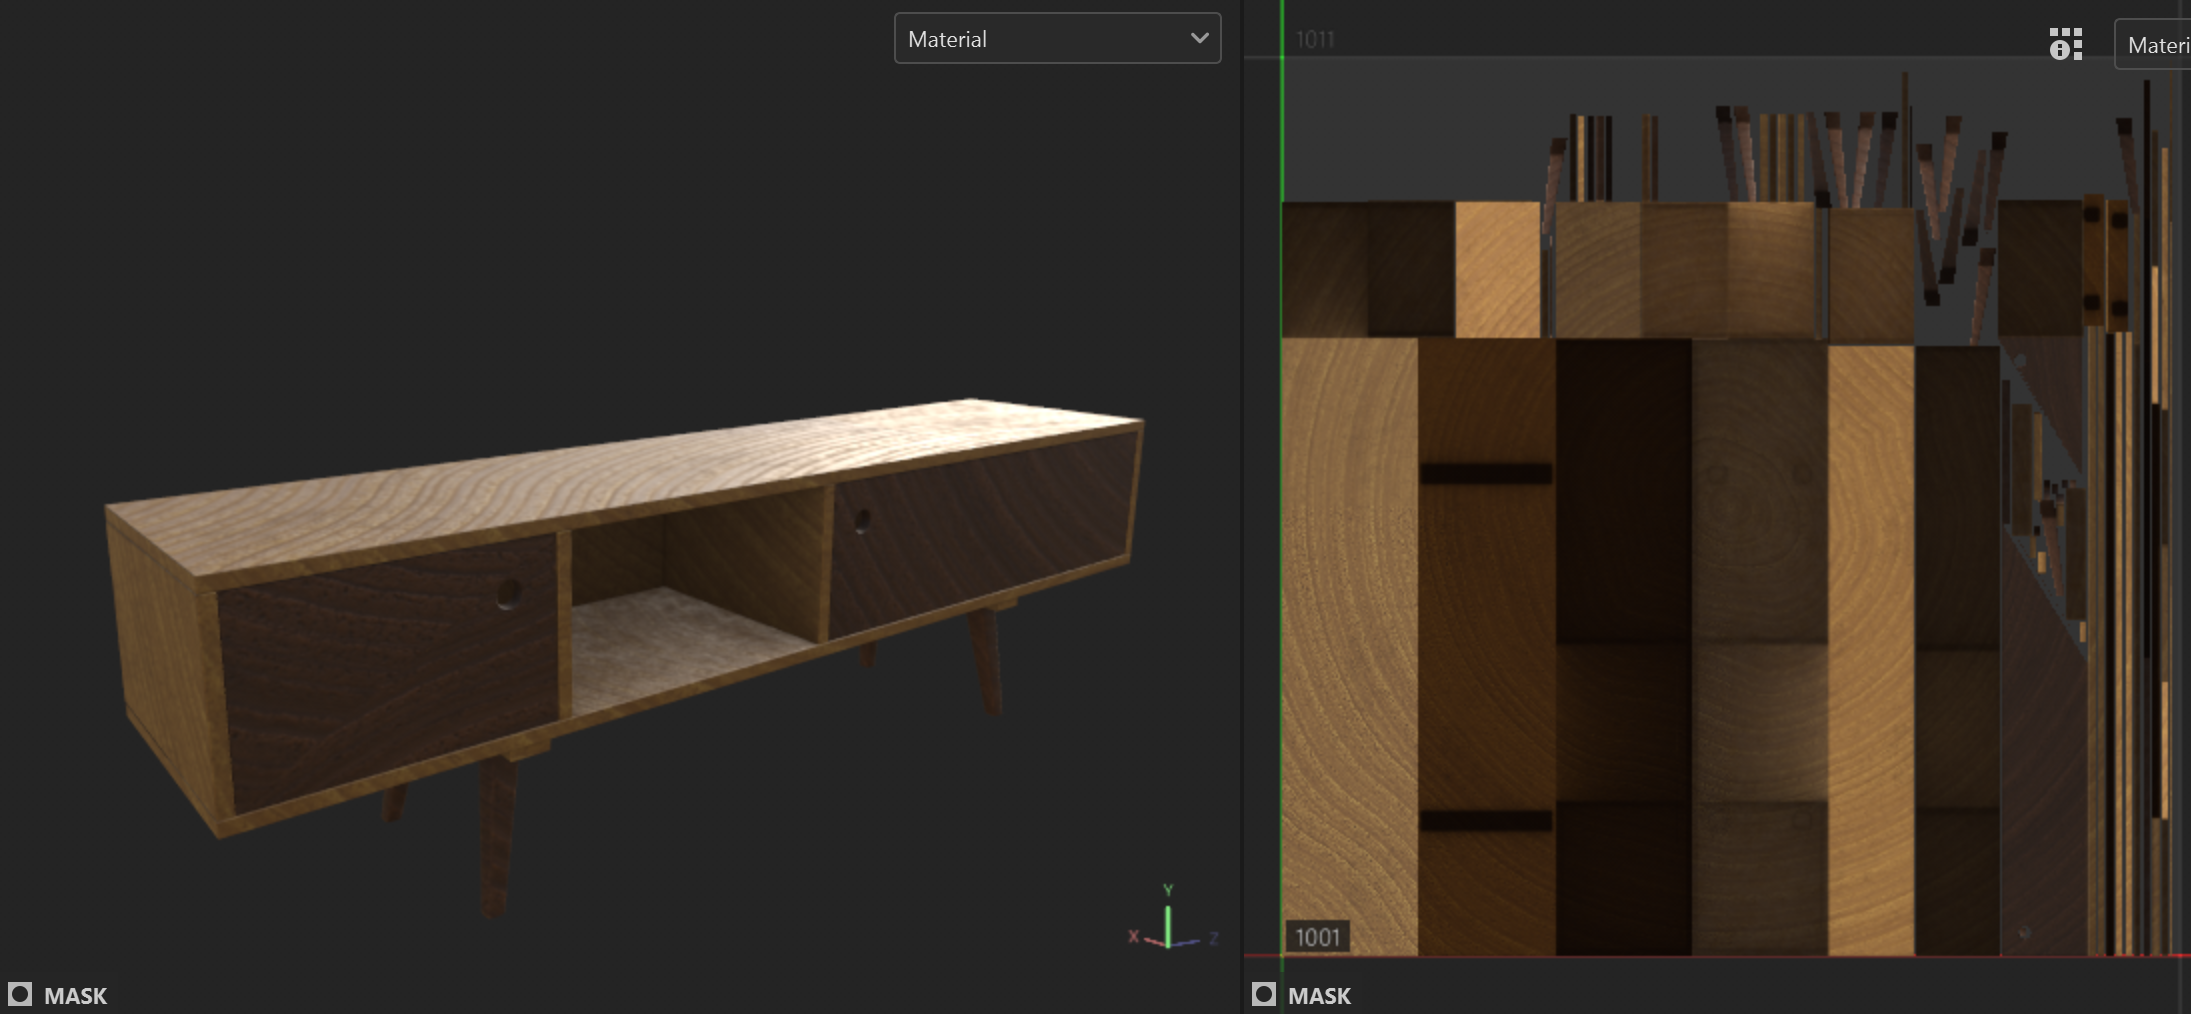Toggle the MASK icon under the 3D viewport

[x=19, y=995]
